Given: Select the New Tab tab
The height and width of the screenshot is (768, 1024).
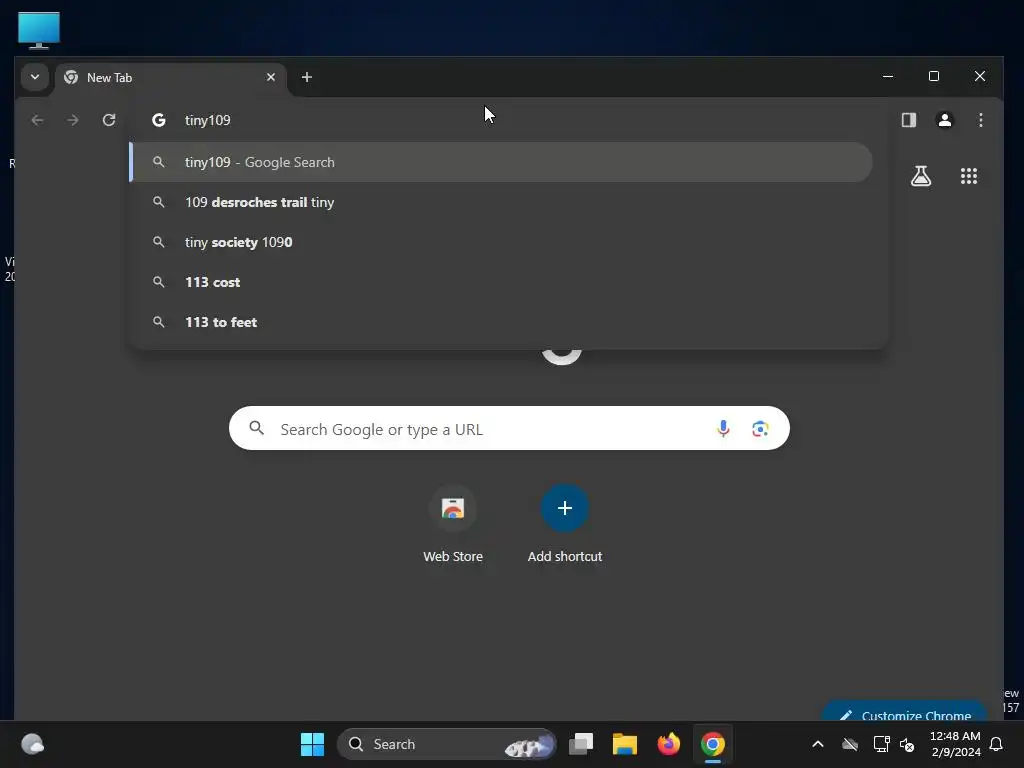Looking at the screenshot, I should tap(171, 78).
